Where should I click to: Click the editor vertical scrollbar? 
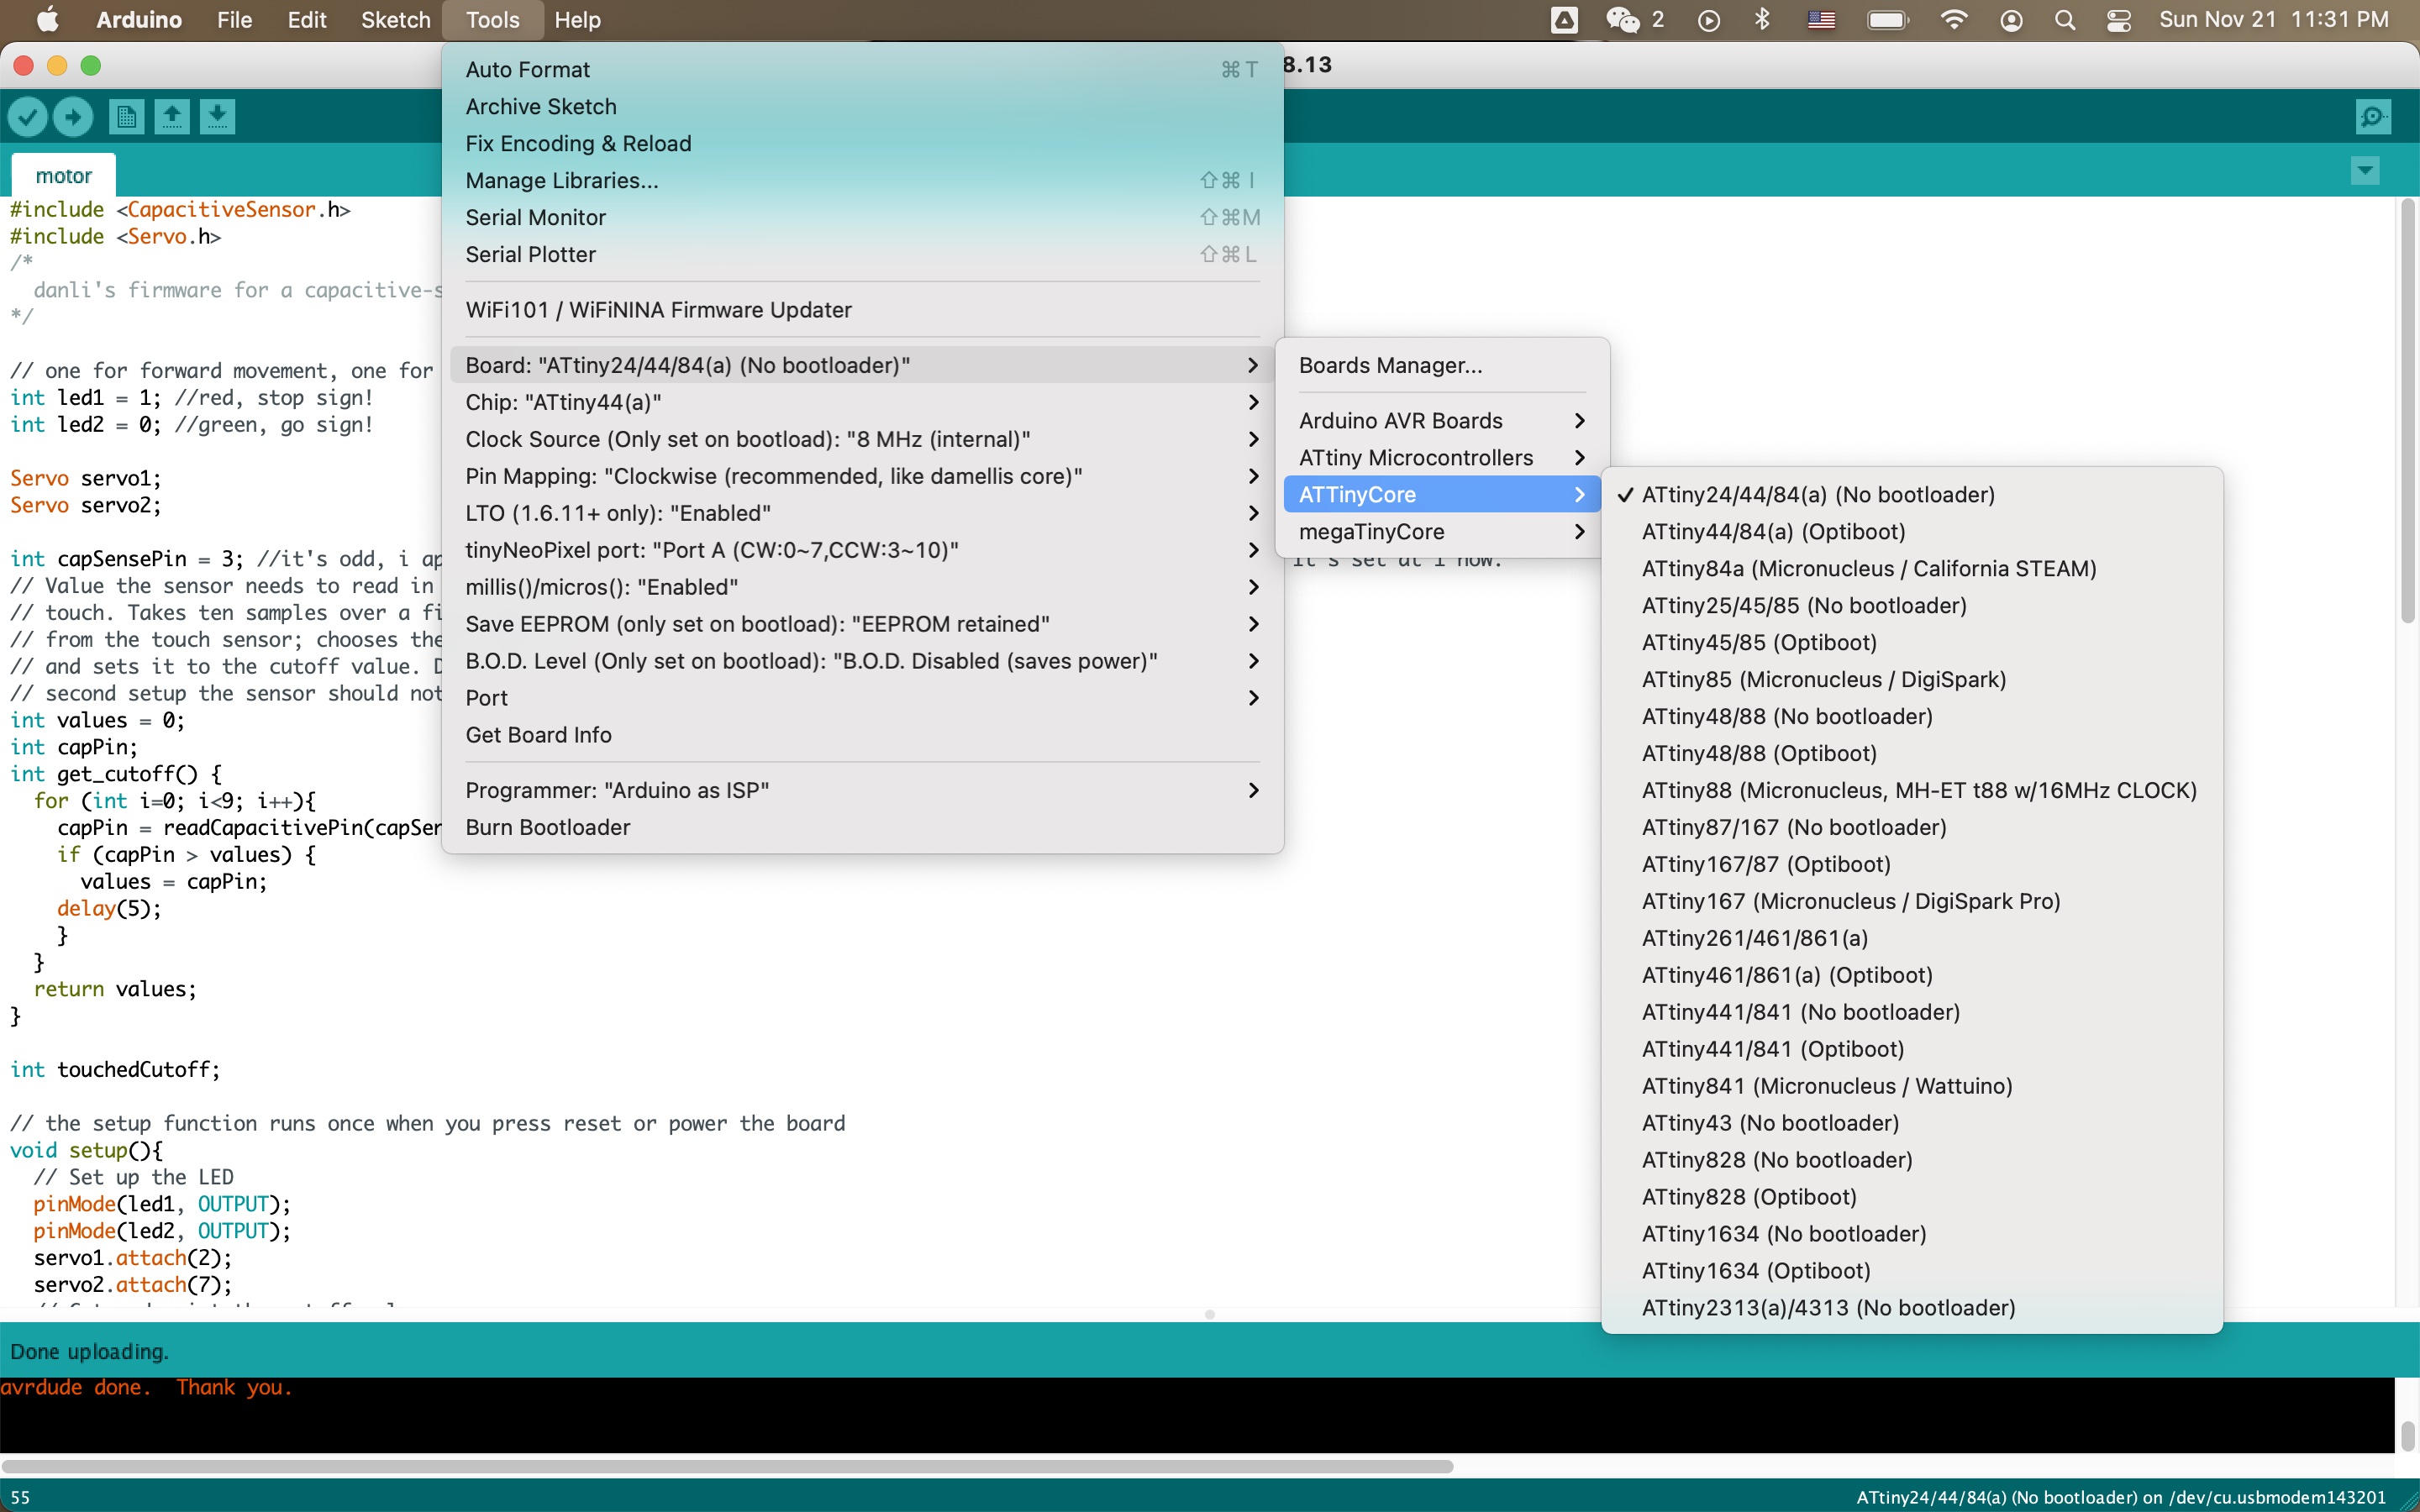pyautogui.click(x=2408, y=412)
